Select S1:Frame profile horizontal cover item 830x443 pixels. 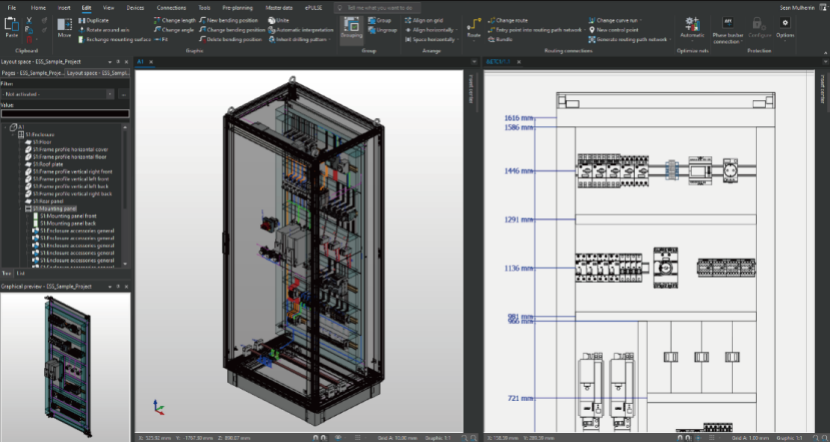click(x=70, y=149)
